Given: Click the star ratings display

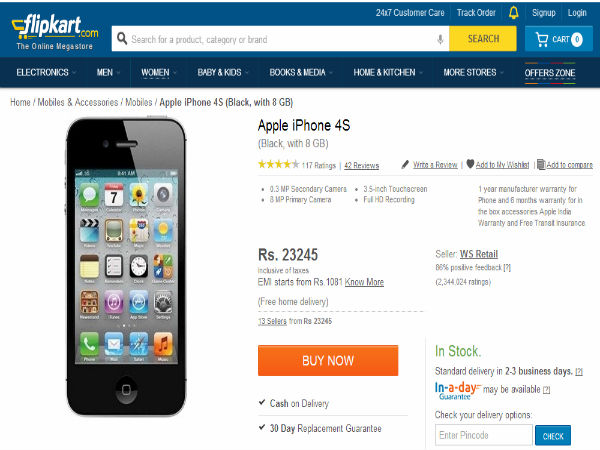Looking at the screenshot, I should [278, 165].
